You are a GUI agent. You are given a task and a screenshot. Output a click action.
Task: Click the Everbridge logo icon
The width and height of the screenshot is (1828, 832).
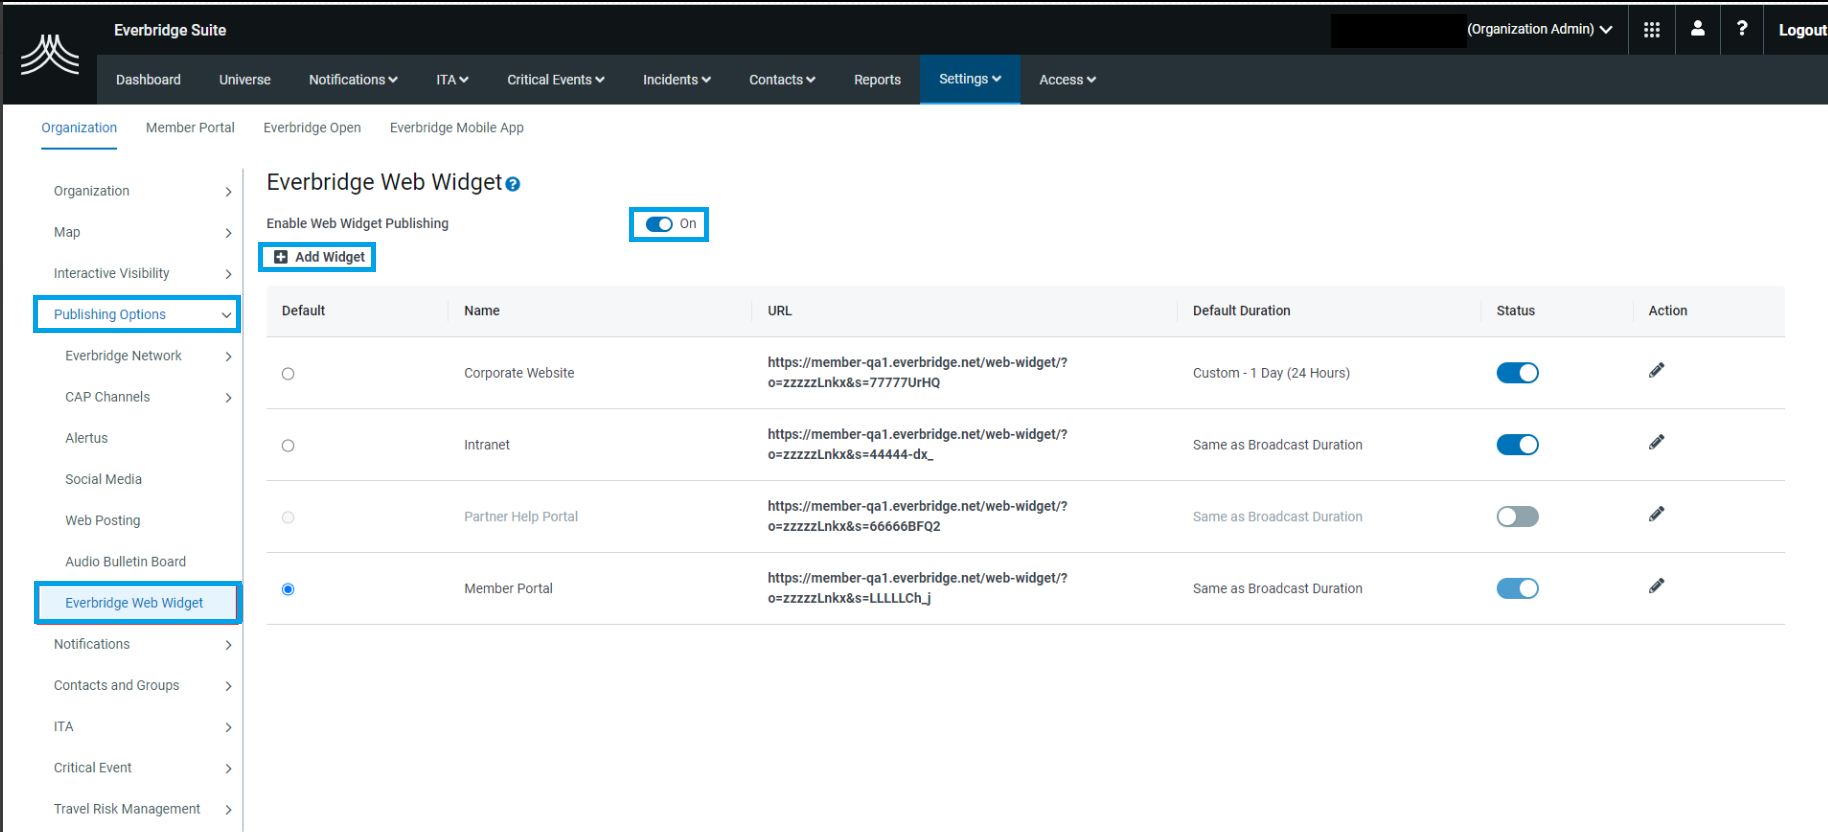(50, 54)
